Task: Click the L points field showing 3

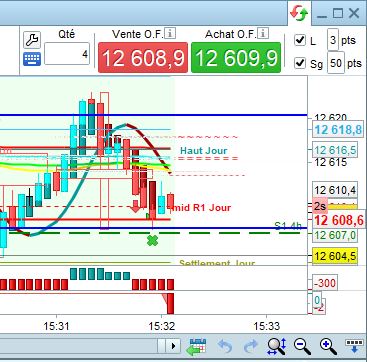Action: [x=333, y=40]
